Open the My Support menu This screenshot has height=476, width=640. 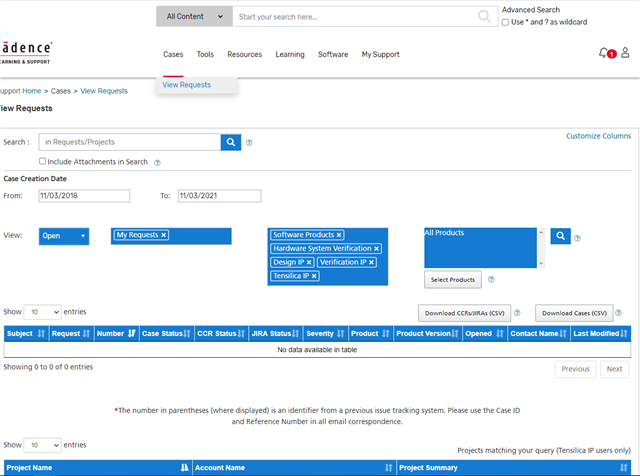click(x=380, y=54)
